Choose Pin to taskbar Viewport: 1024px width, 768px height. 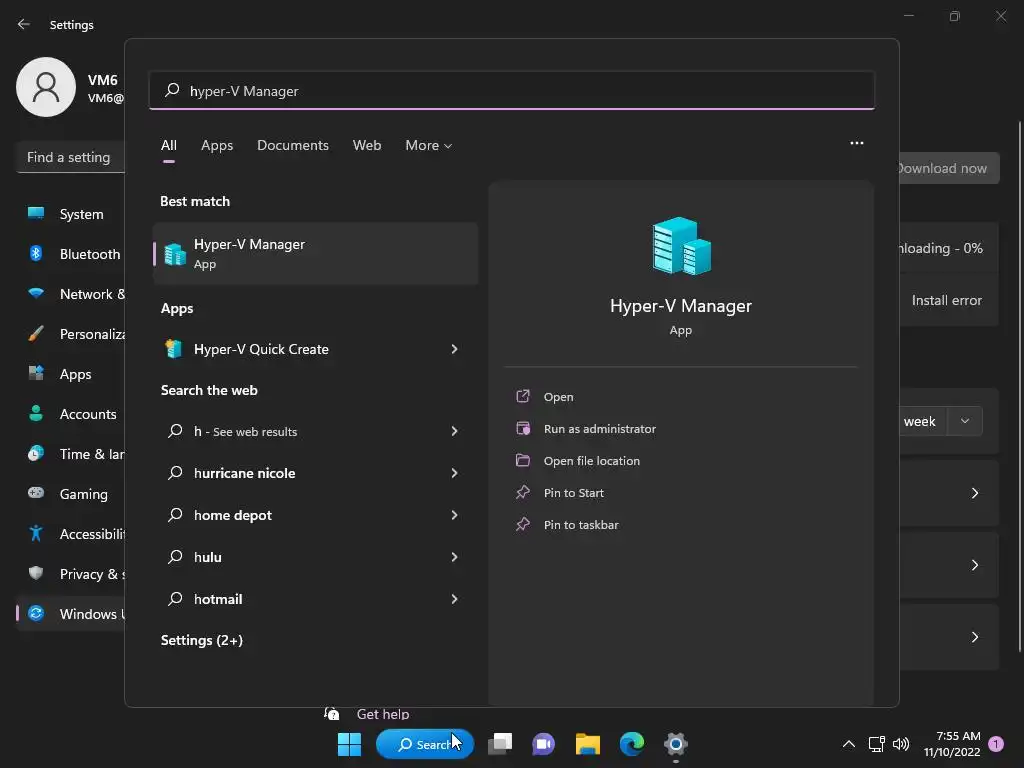[x=581, y=524]
